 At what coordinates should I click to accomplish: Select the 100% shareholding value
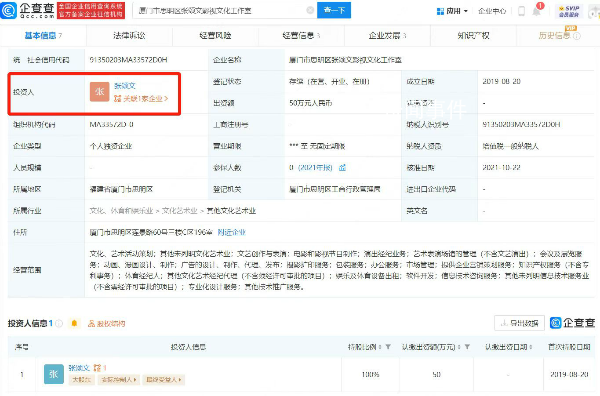tap(370, 374)
